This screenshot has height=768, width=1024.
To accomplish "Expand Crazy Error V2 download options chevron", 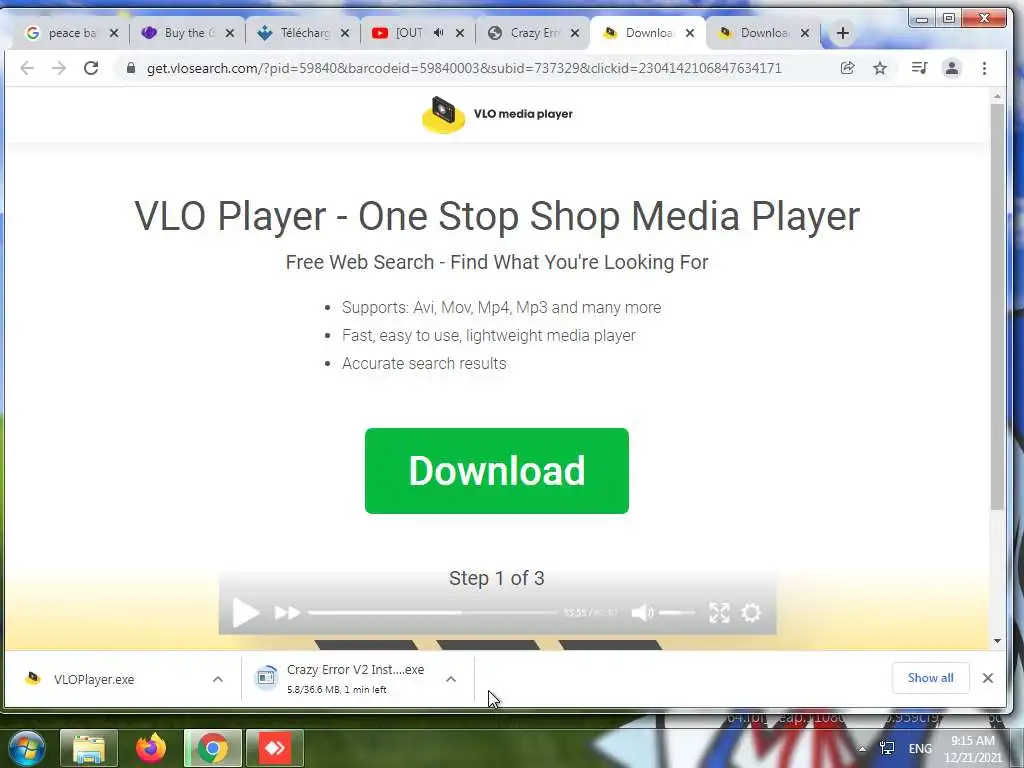I will point(451,679).
